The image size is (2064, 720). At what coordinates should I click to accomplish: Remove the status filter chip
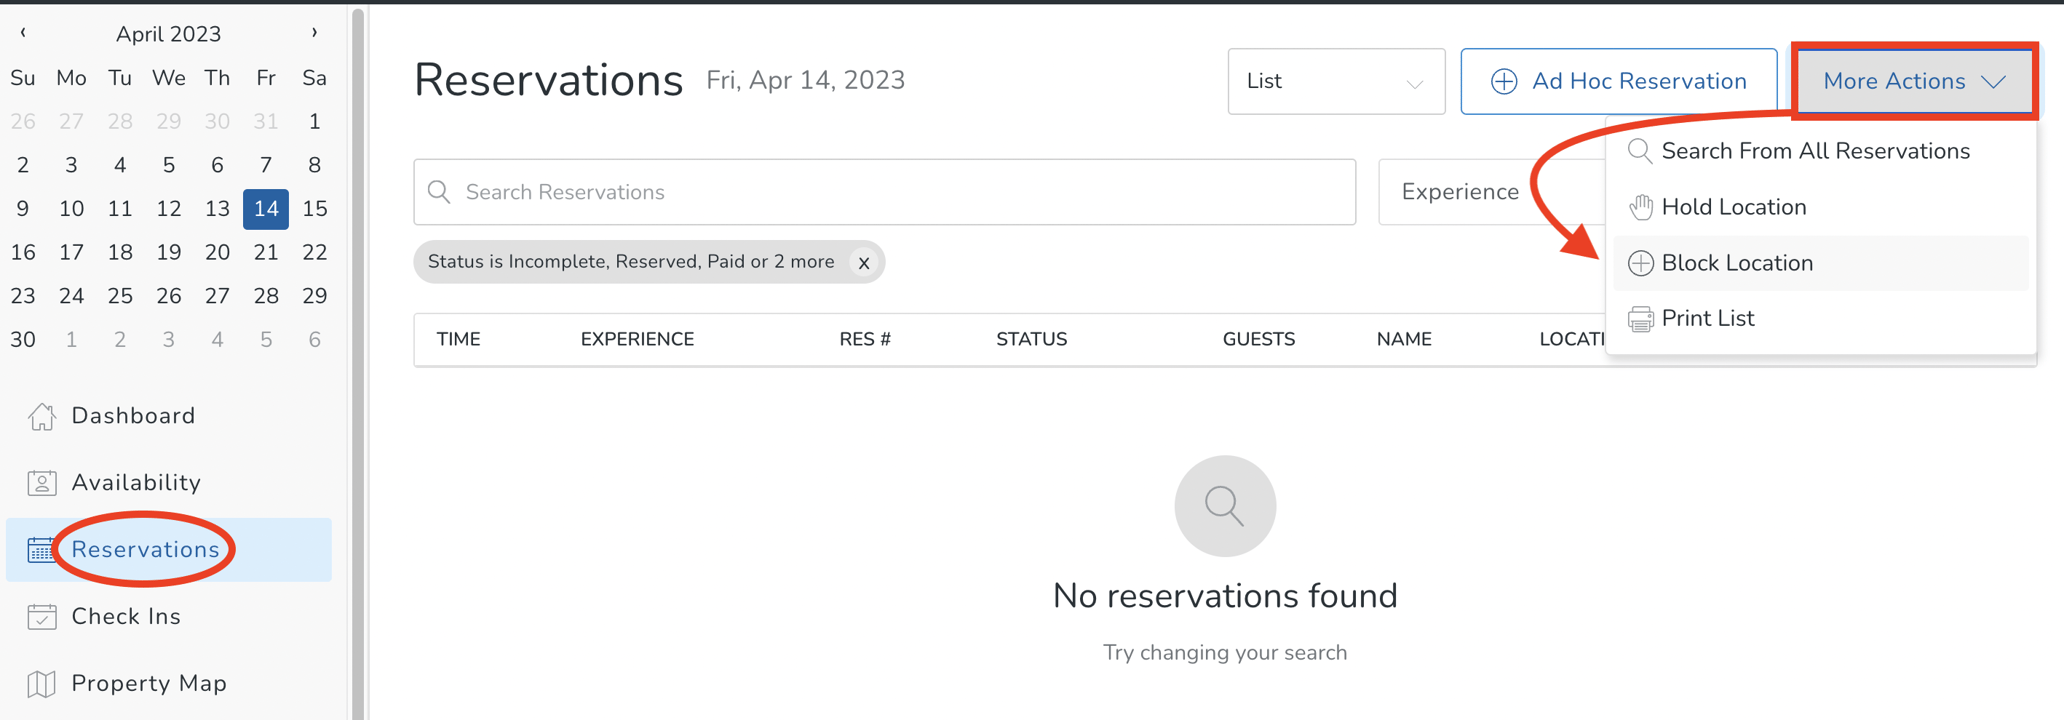click(x=864, y=262)
